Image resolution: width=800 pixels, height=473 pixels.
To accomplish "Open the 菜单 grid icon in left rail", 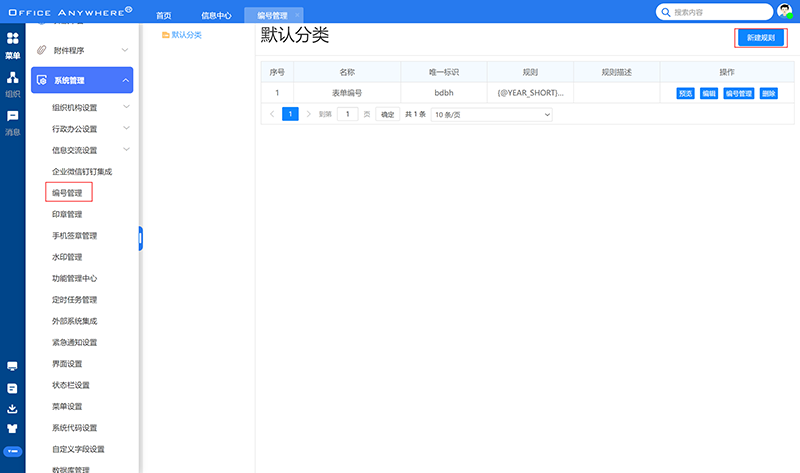I will tap(13, 38).
